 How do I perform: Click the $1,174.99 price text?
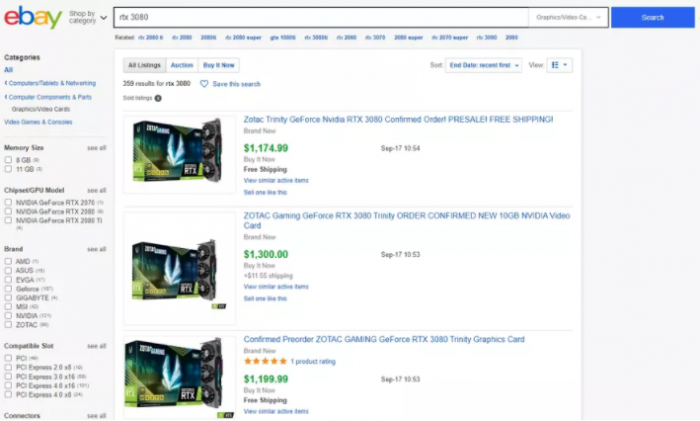(266, 148)
